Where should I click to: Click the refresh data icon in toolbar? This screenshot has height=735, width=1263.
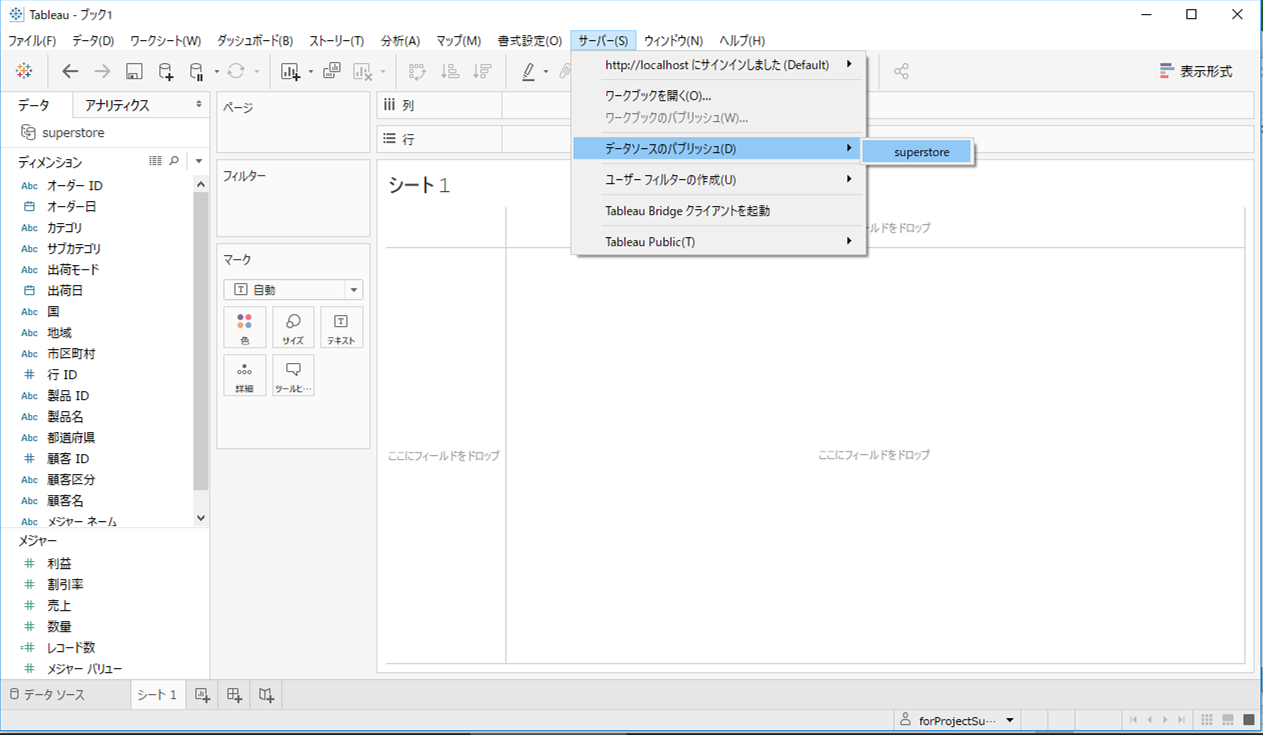point(236,71)
